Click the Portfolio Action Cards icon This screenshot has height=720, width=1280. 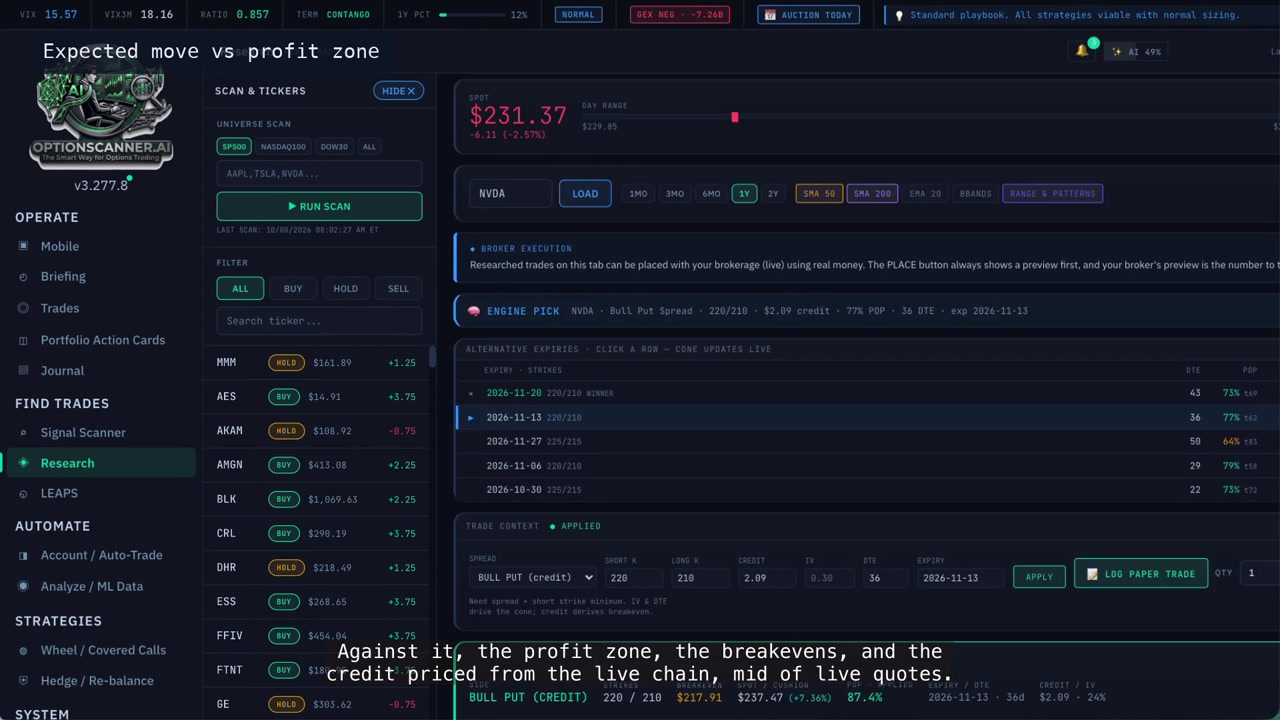(x=24, y=340)
